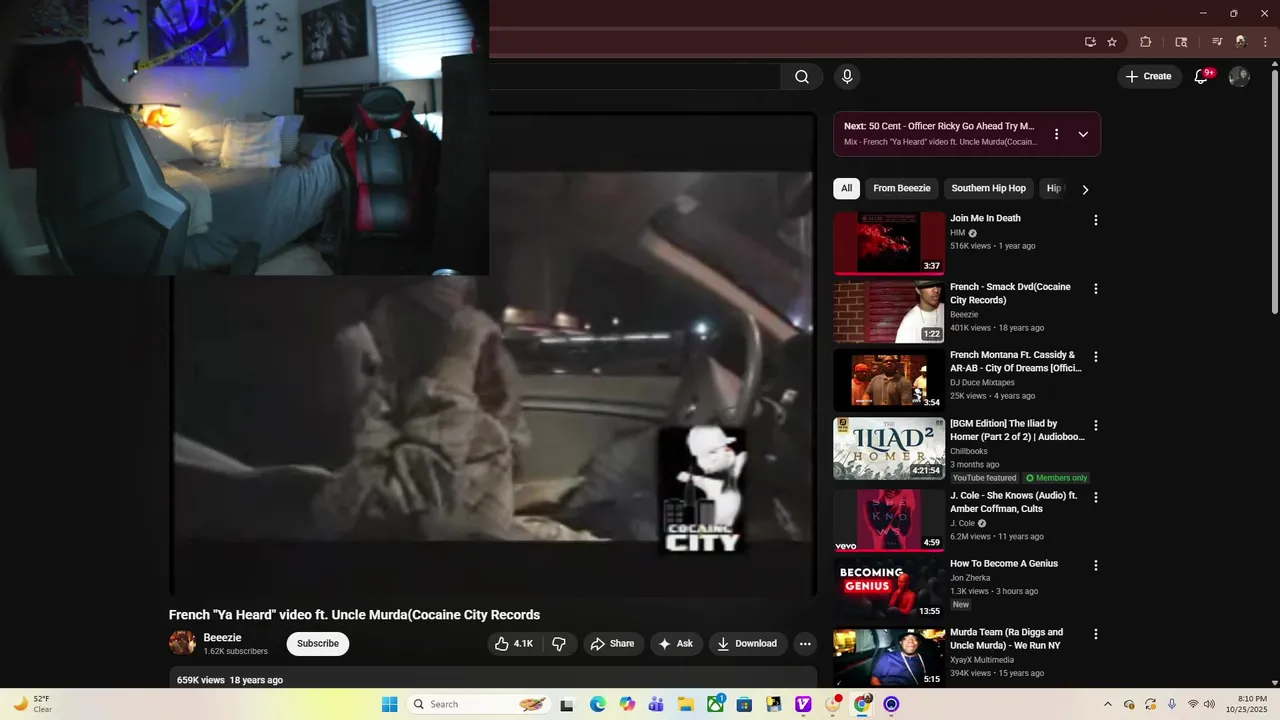Click the Windows taskbar search box
The height and width of the screenshot is (720, 1280).
pos(478,704)
